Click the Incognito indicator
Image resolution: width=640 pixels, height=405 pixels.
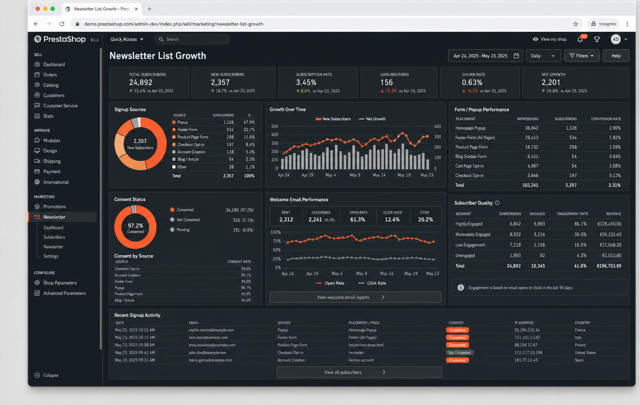(x=603, y=24)
